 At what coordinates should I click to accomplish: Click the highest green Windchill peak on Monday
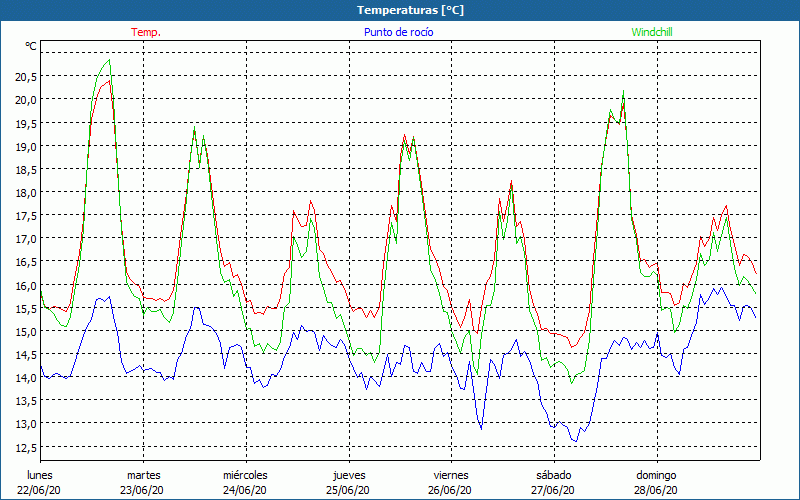pos(109,60)
